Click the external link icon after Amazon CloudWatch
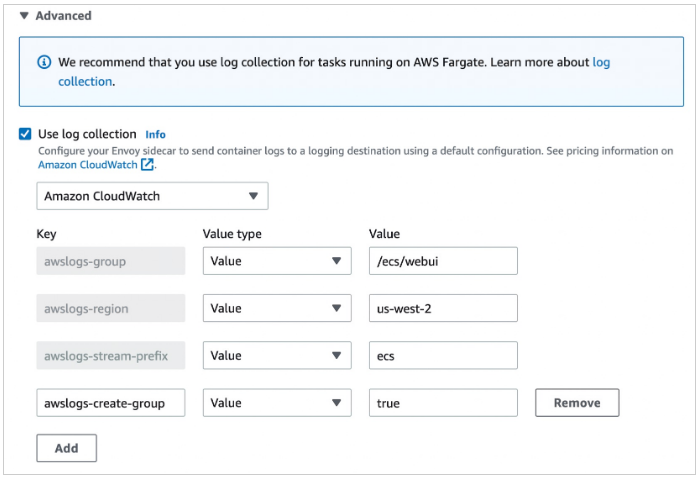The height and width of the screenshot is (477, 700). coord(147,165)
